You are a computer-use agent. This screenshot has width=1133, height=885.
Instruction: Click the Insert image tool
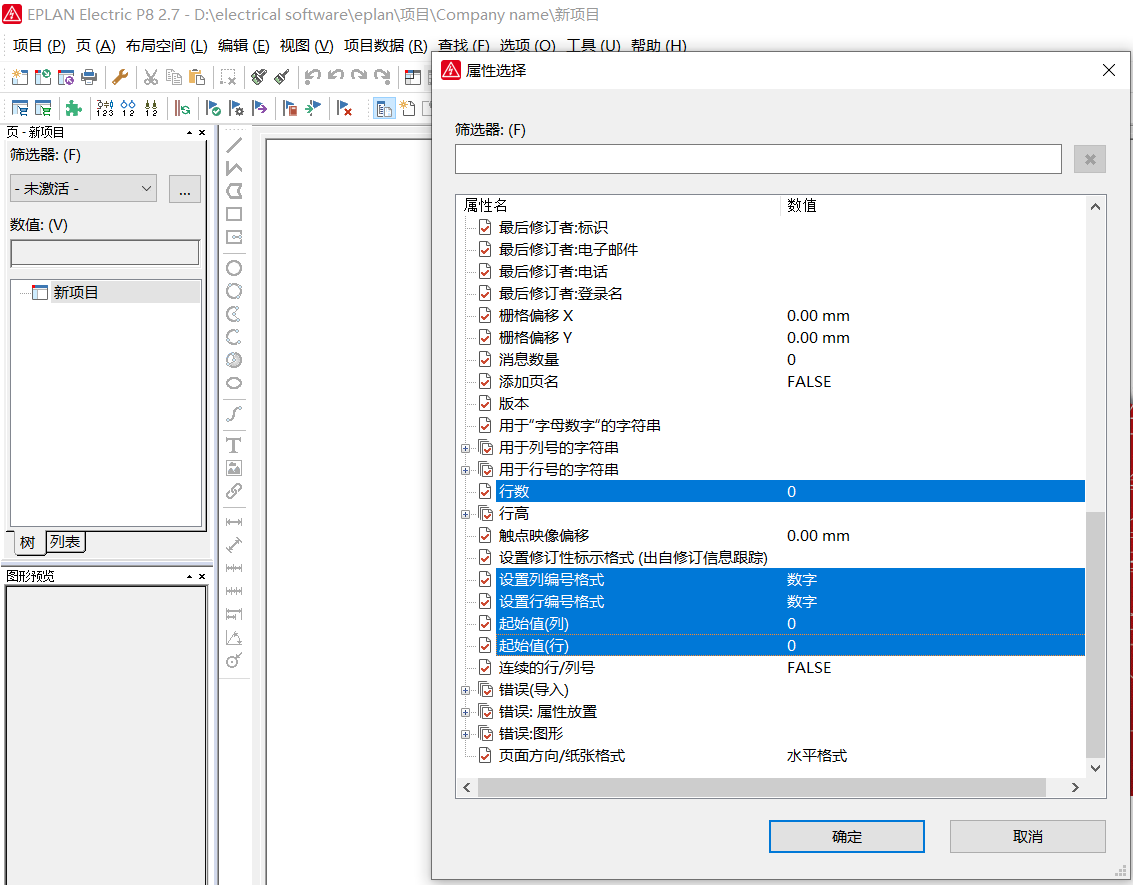point(234,468)
